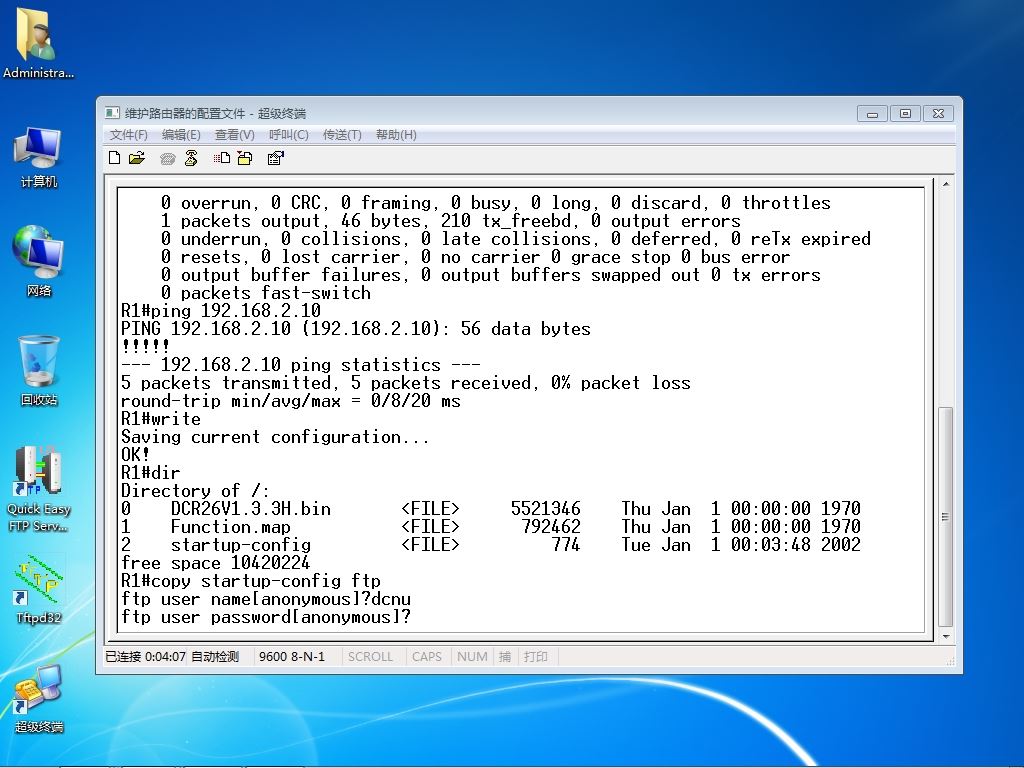Click the 'free space 10420224' line
This screenshot has height=768, width=1024.
click(216, 563)
